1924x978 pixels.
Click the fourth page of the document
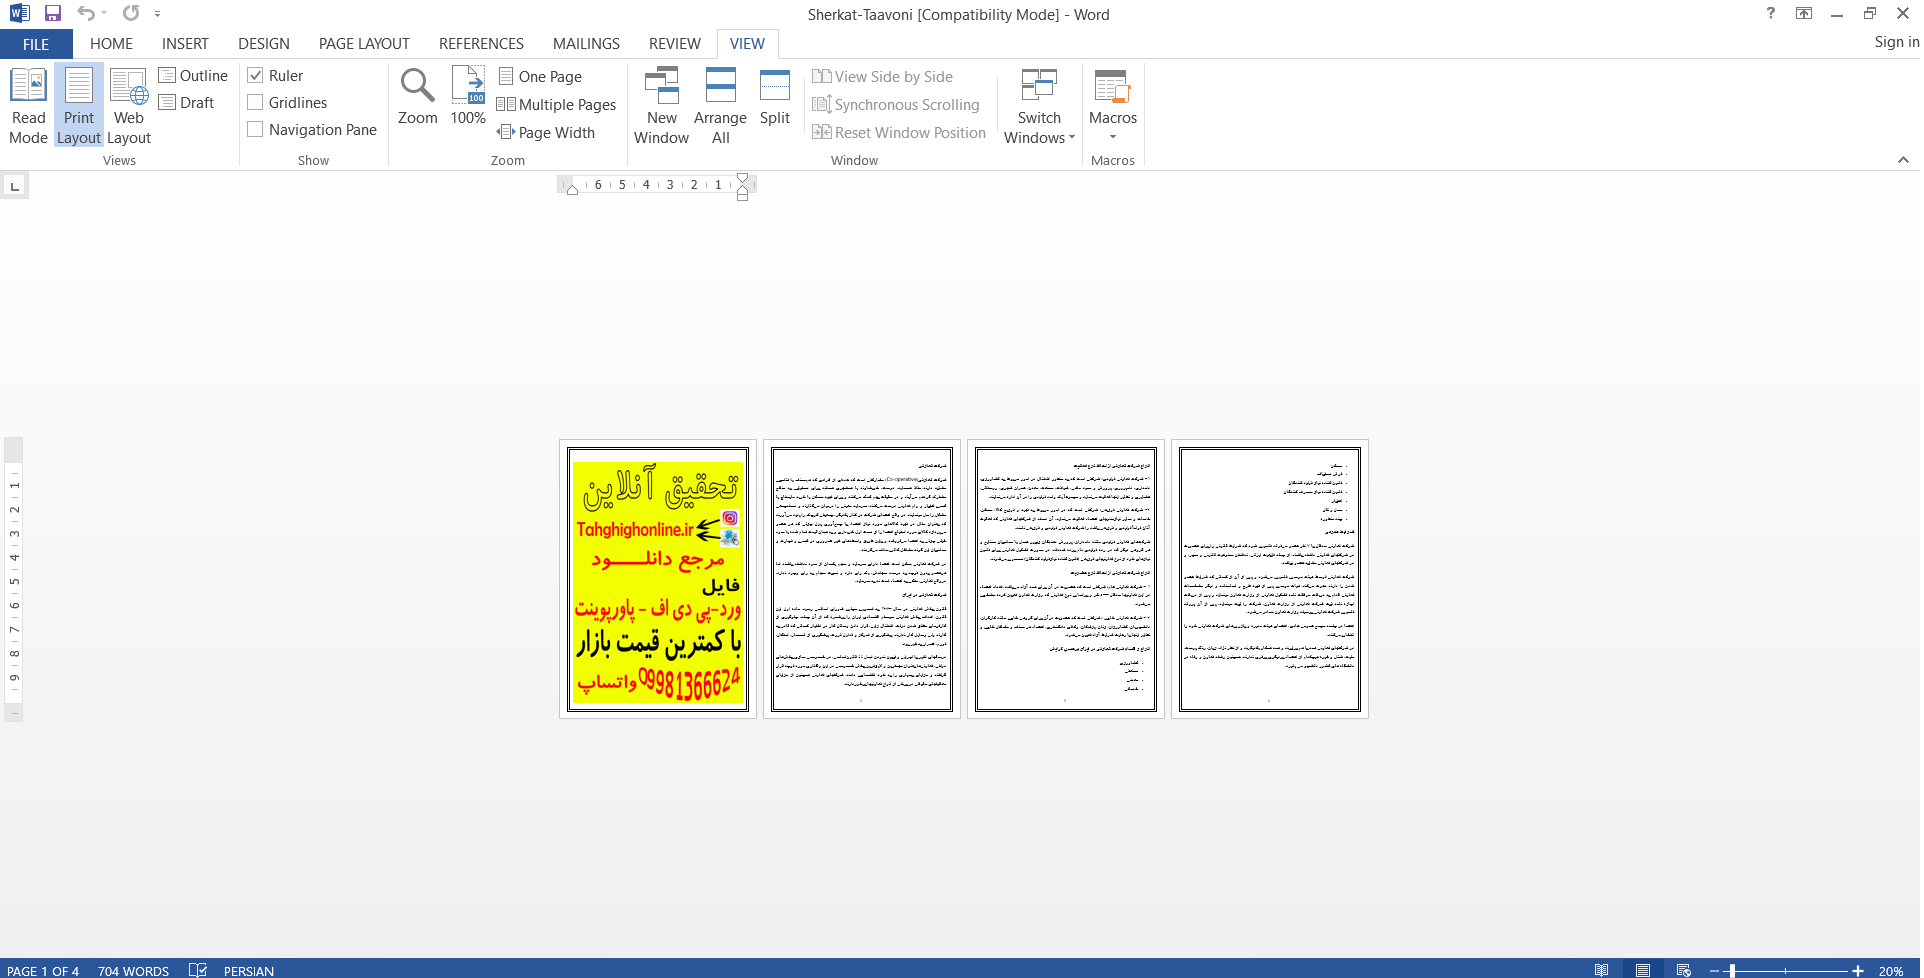coord(1269,579)
